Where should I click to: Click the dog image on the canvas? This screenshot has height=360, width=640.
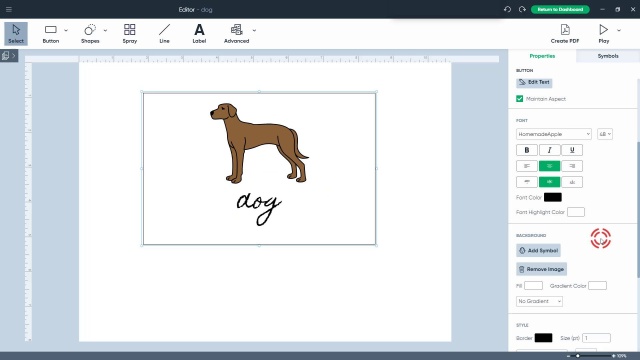point(259,142)
